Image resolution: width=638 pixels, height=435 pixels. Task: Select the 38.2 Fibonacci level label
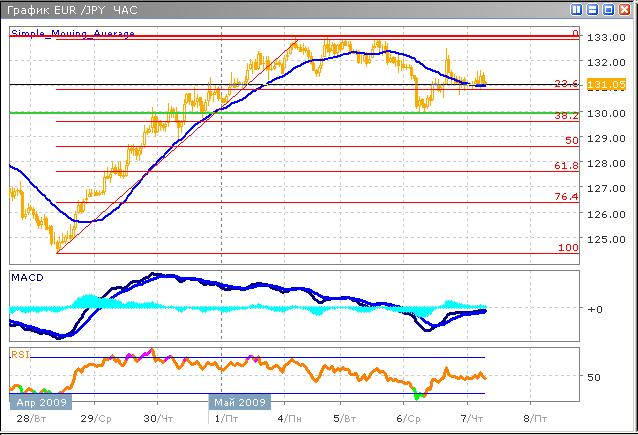pos(568,116)
